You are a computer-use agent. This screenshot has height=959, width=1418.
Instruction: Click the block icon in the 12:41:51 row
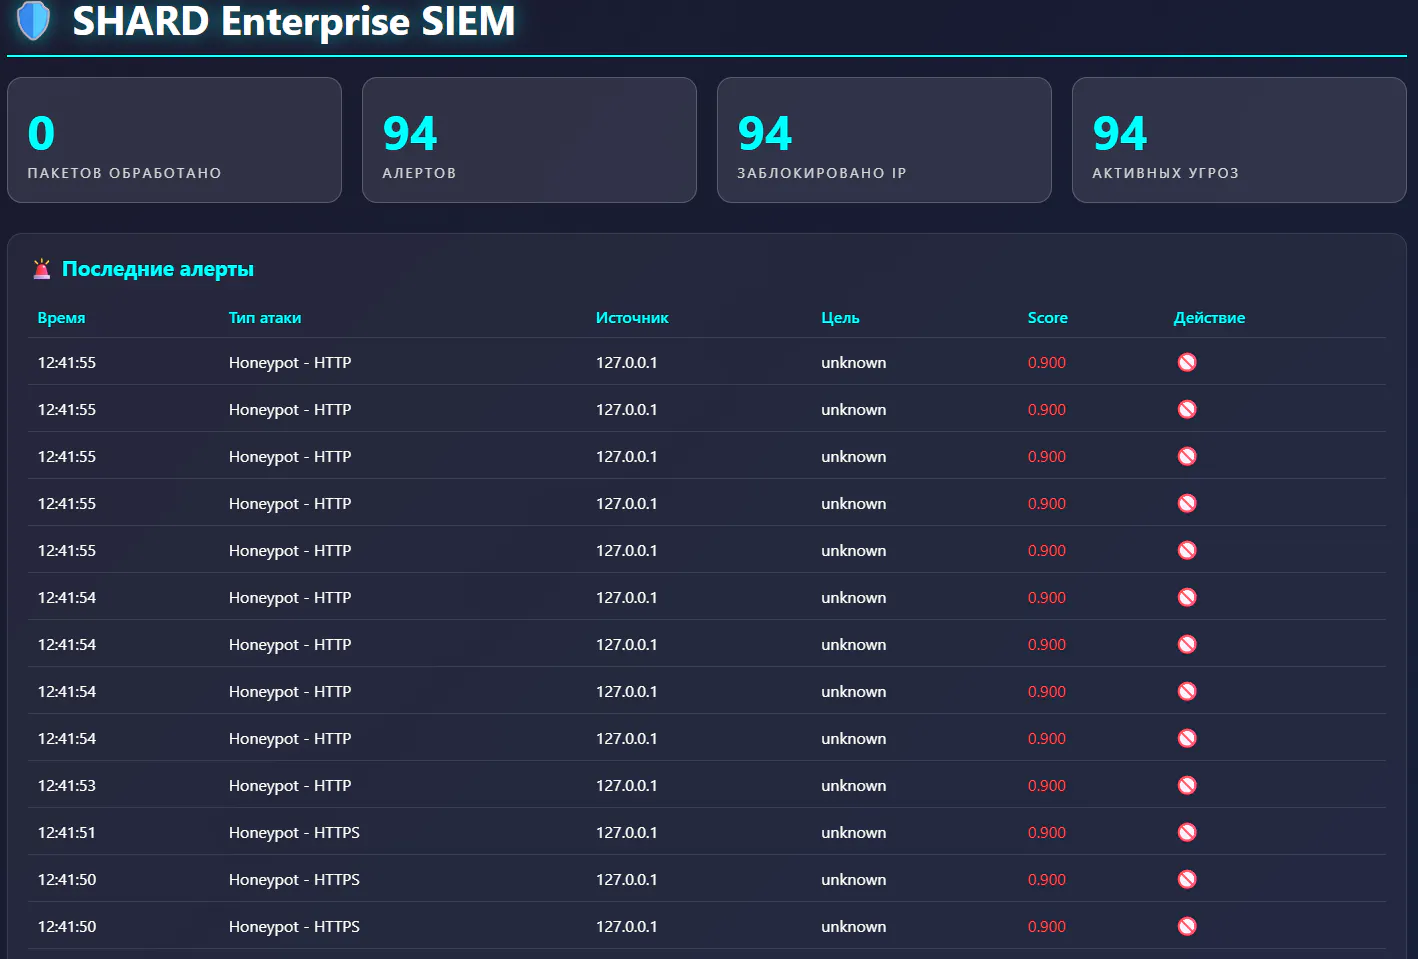coord(1187,832)
